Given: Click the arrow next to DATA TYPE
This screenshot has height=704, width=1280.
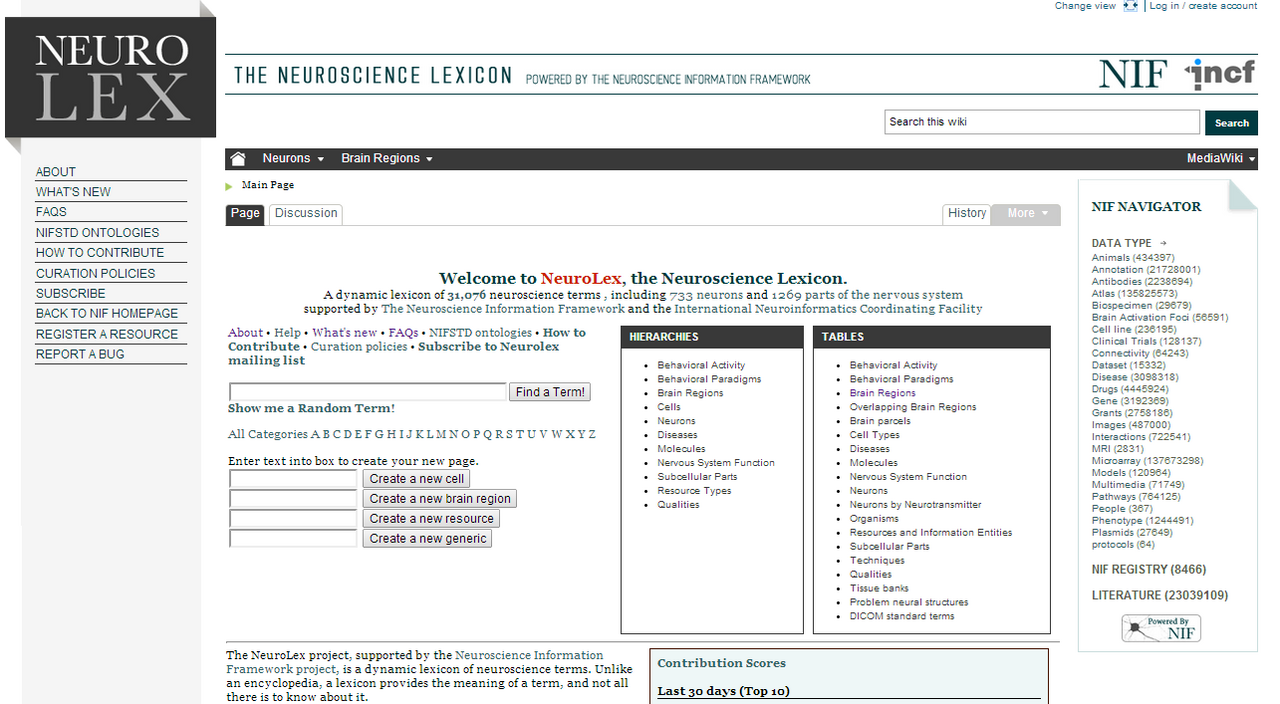Looking at the screenshot, I should pyautogui.click(x=1163, y=243).
